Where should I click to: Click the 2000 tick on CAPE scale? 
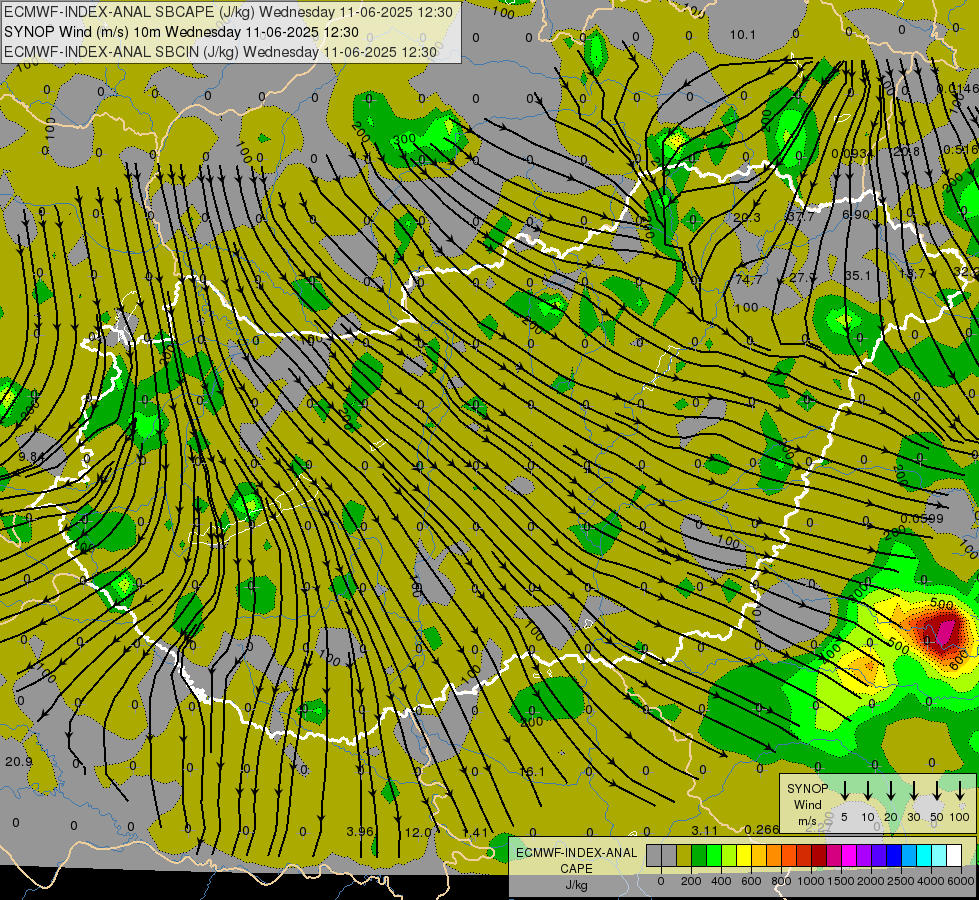pos(871,881)
